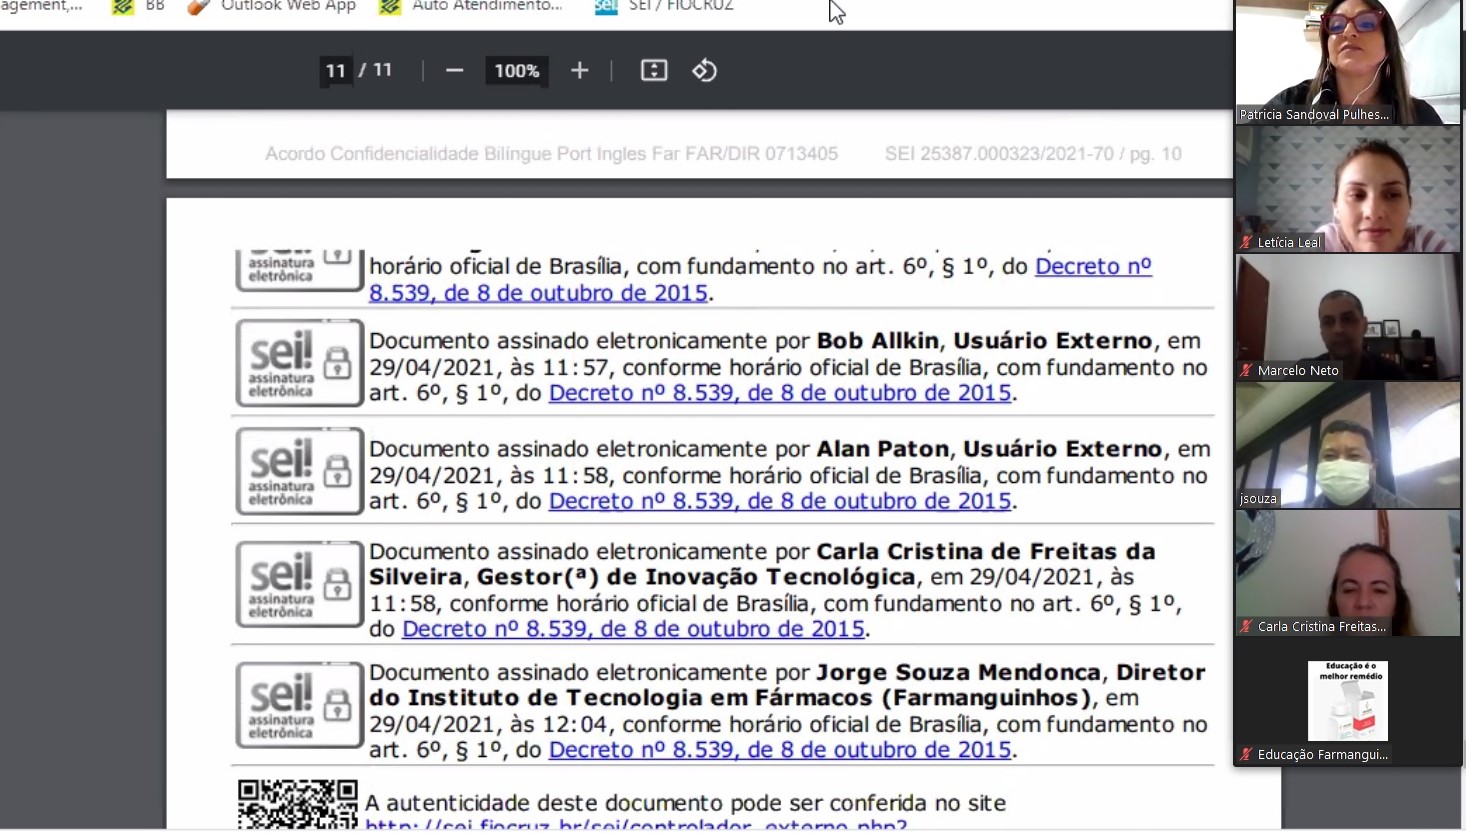Image resolution: width=1466 pixels, height=833 pixels.
Task: Click the muted microphone icon for Letícia Leal
Action: click(1246, 242)
